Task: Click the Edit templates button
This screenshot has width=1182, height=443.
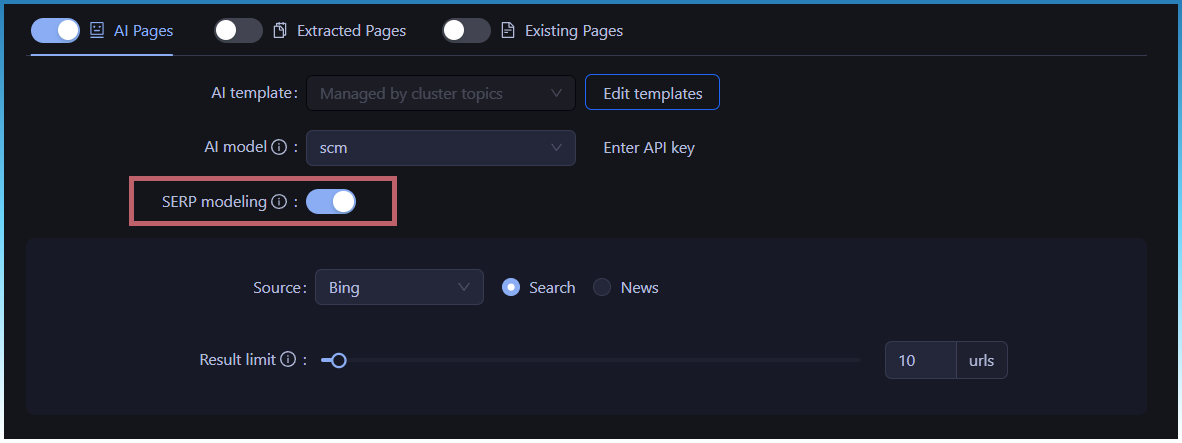Action: 652,94
